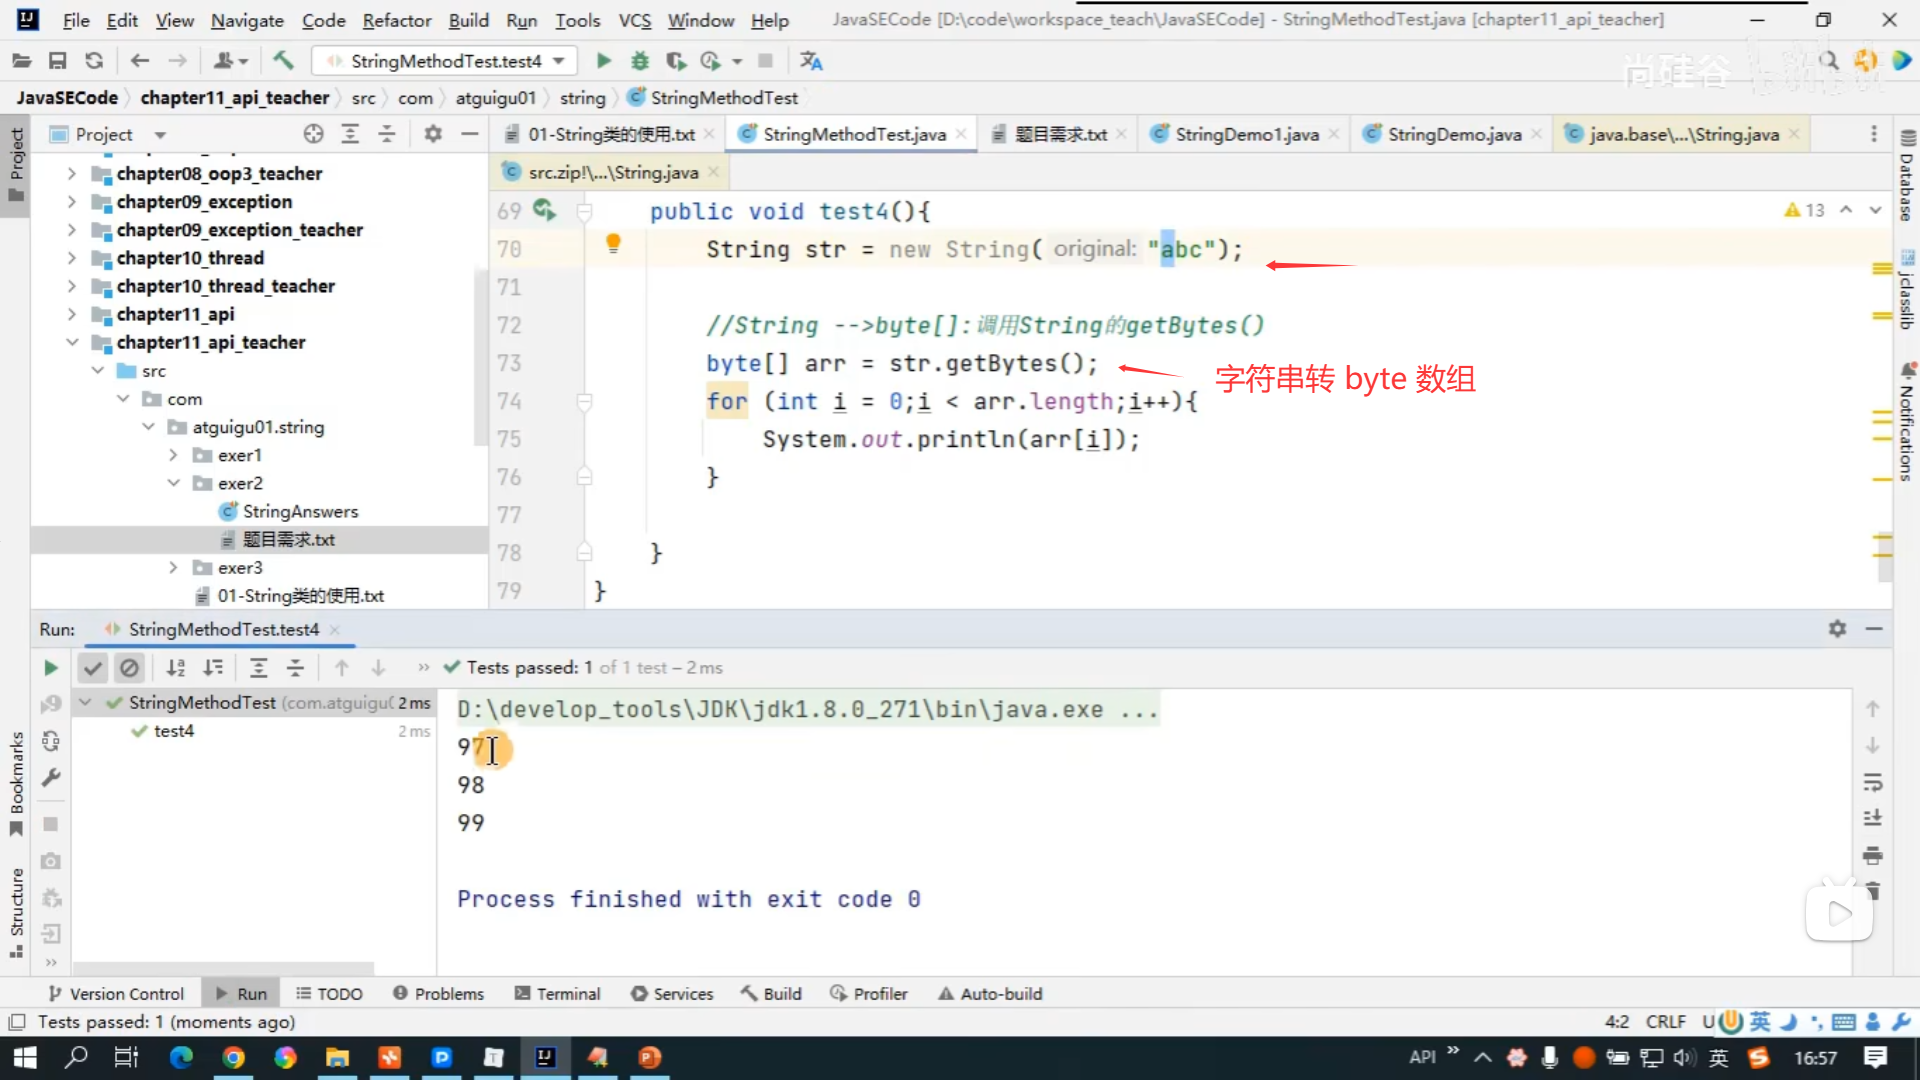This screenshot has height=1080, width=1920.
Task: Click Select Opened File target icon in Project panel
Action: tap(313, 134)
